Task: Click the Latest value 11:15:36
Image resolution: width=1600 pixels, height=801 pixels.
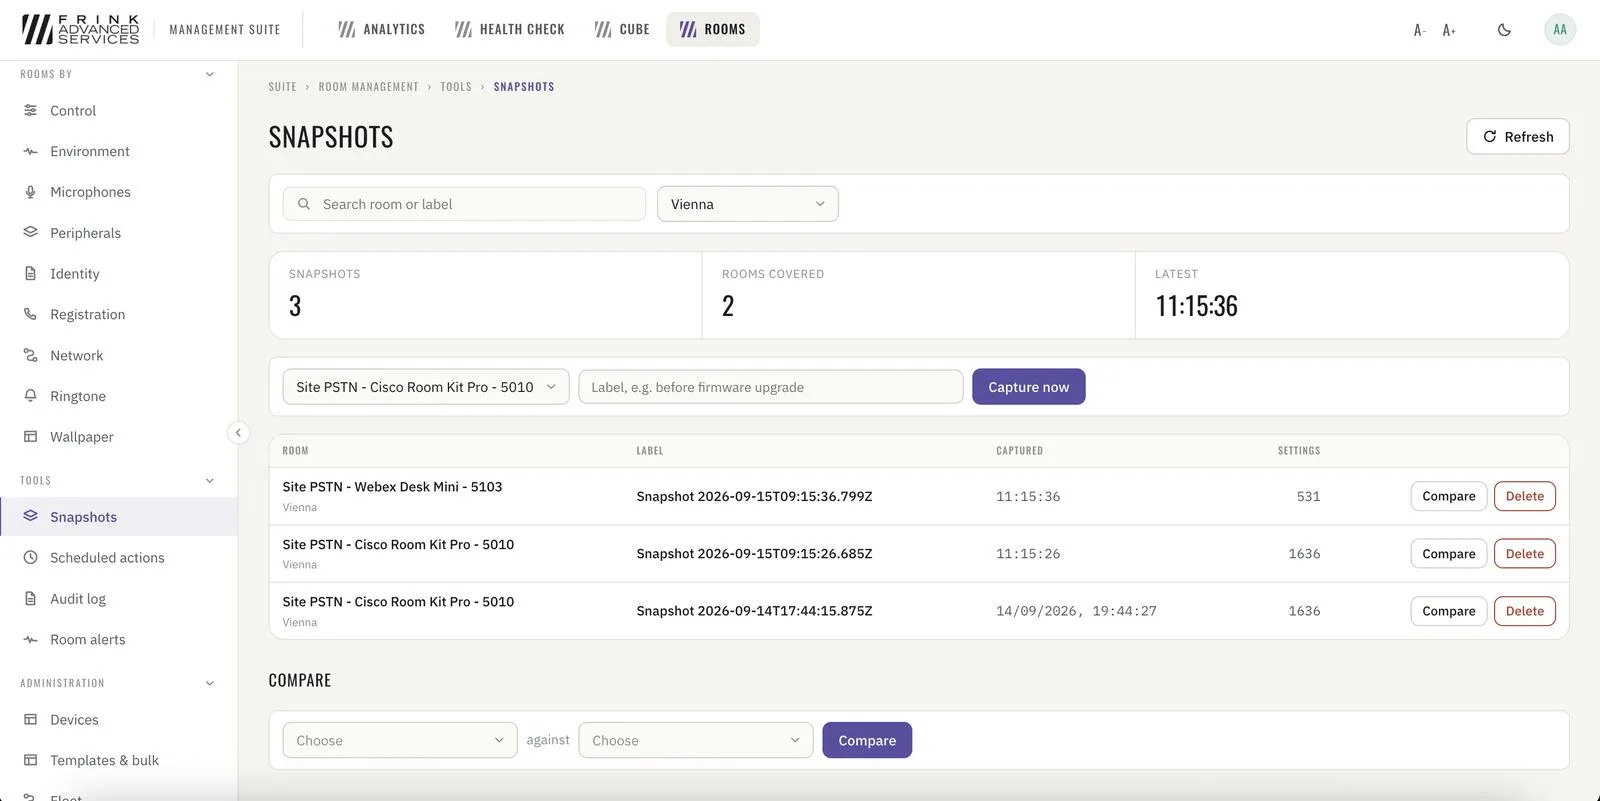Action: coord(1197,306)
